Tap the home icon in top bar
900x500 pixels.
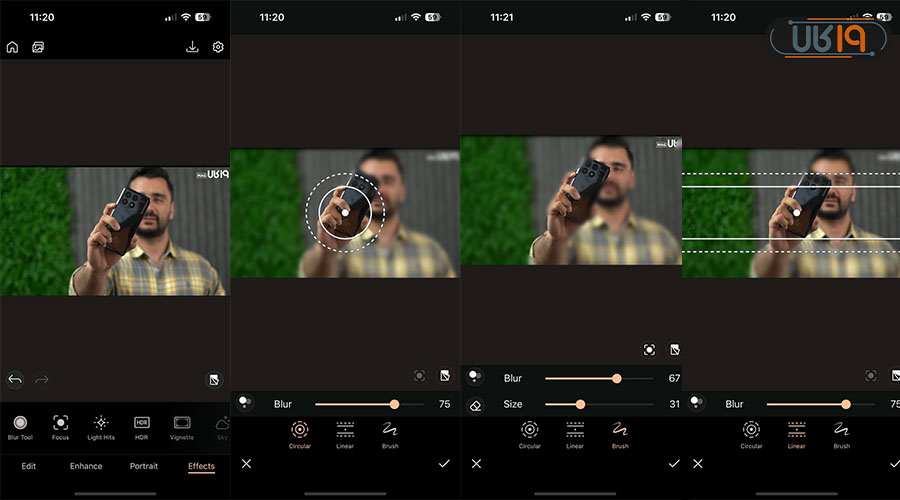tap(12, 47)
